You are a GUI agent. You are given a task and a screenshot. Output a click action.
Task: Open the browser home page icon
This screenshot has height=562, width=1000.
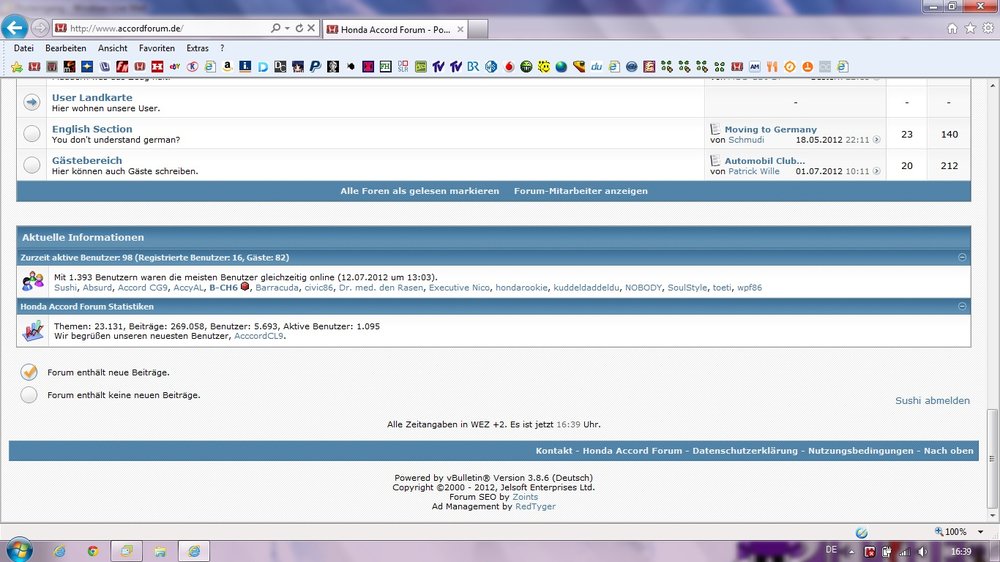coord(952,28)
